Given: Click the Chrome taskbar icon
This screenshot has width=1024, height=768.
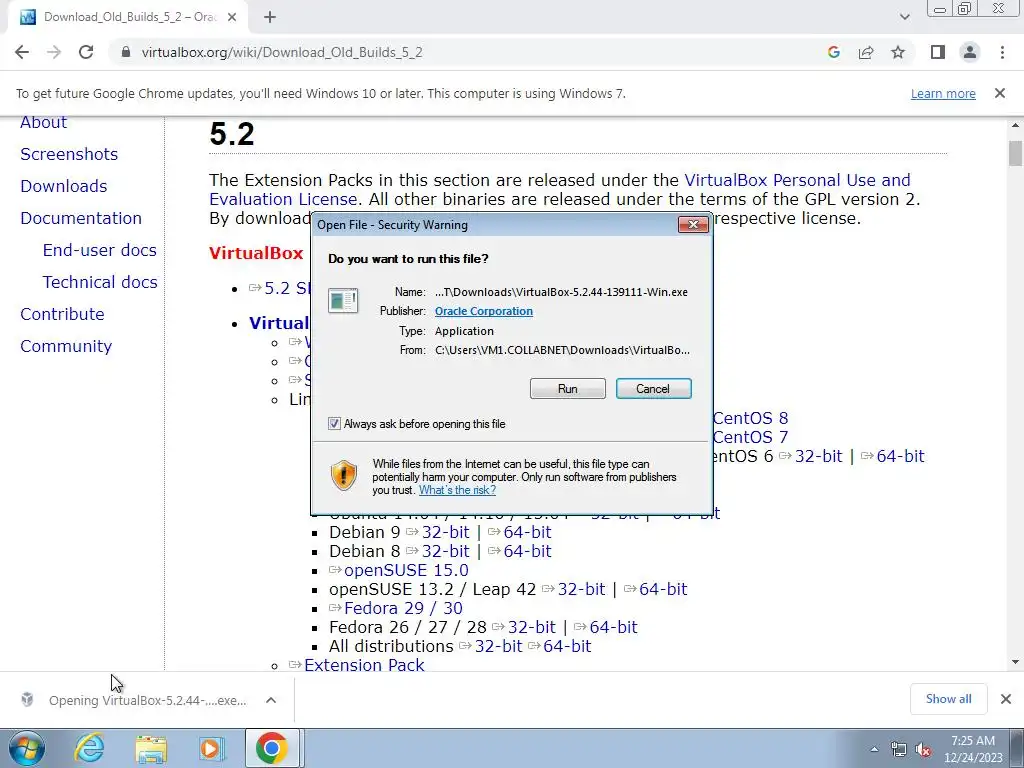Looking at the screenshot, I should coord(272,748).
